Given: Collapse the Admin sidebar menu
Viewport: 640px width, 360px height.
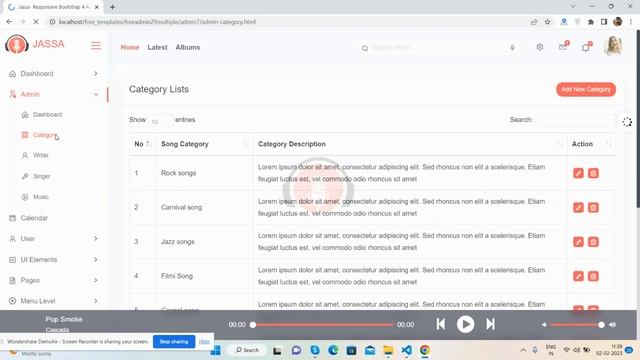Looking at the screenshot, I should (54, 94).
